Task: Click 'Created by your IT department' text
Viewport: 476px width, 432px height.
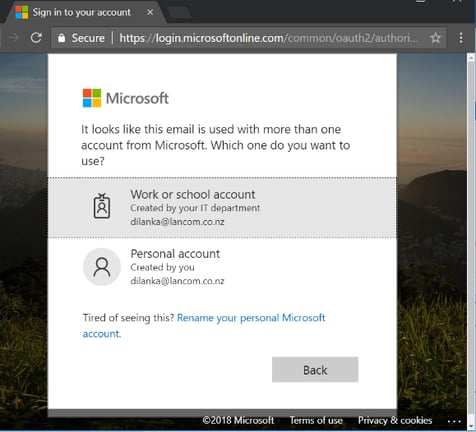Action: 195,208
